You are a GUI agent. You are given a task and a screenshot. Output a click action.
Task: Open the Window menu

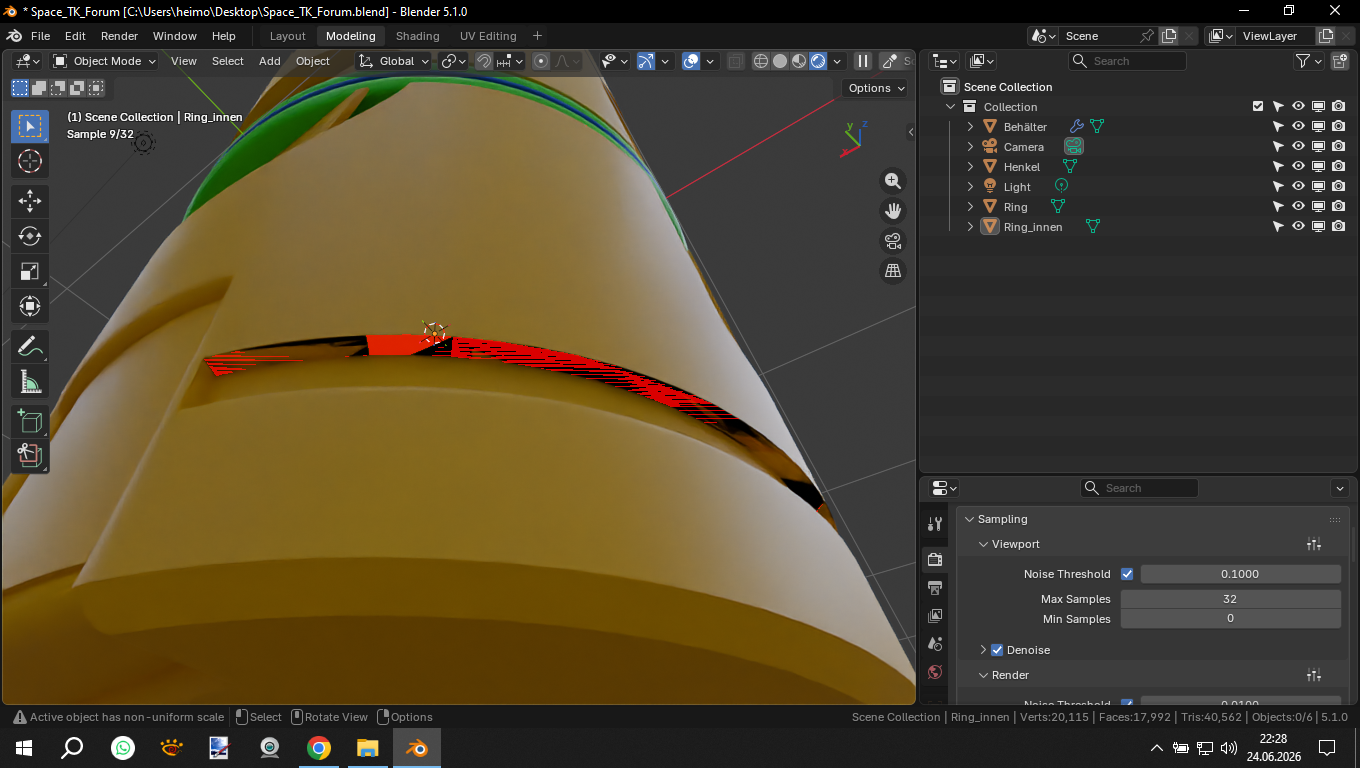[175, 36]
